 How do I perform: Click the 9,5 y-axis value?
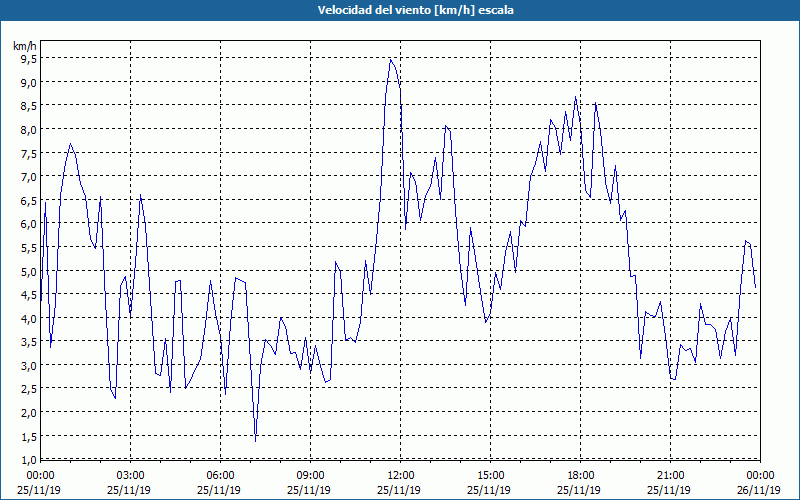(x=29, y=59)
